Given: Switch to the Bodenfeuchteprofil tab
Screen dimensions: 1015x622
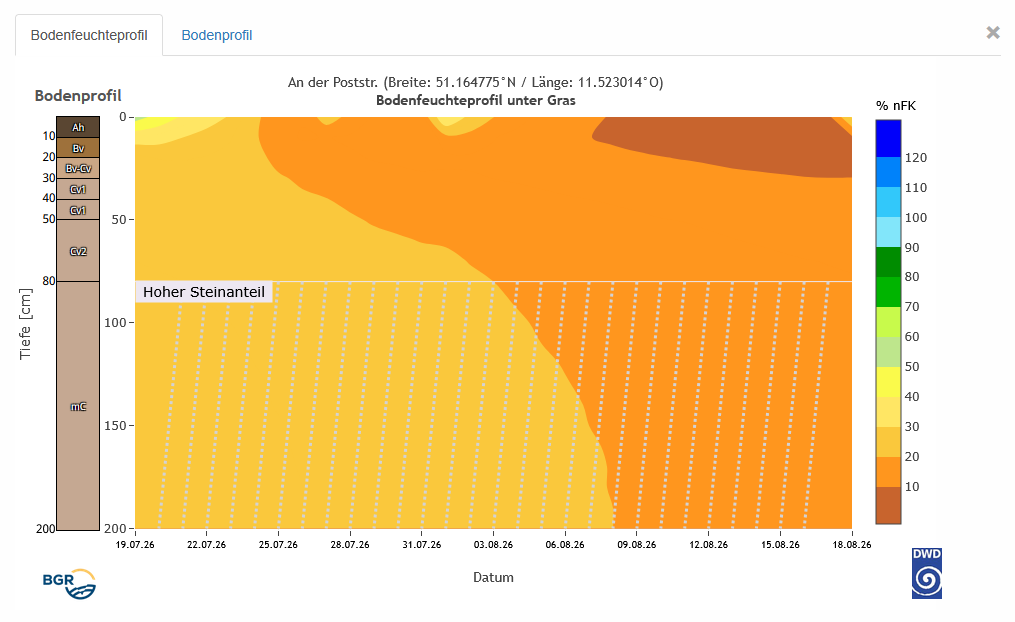Looking at the screenshot, I should coord(89,35).
